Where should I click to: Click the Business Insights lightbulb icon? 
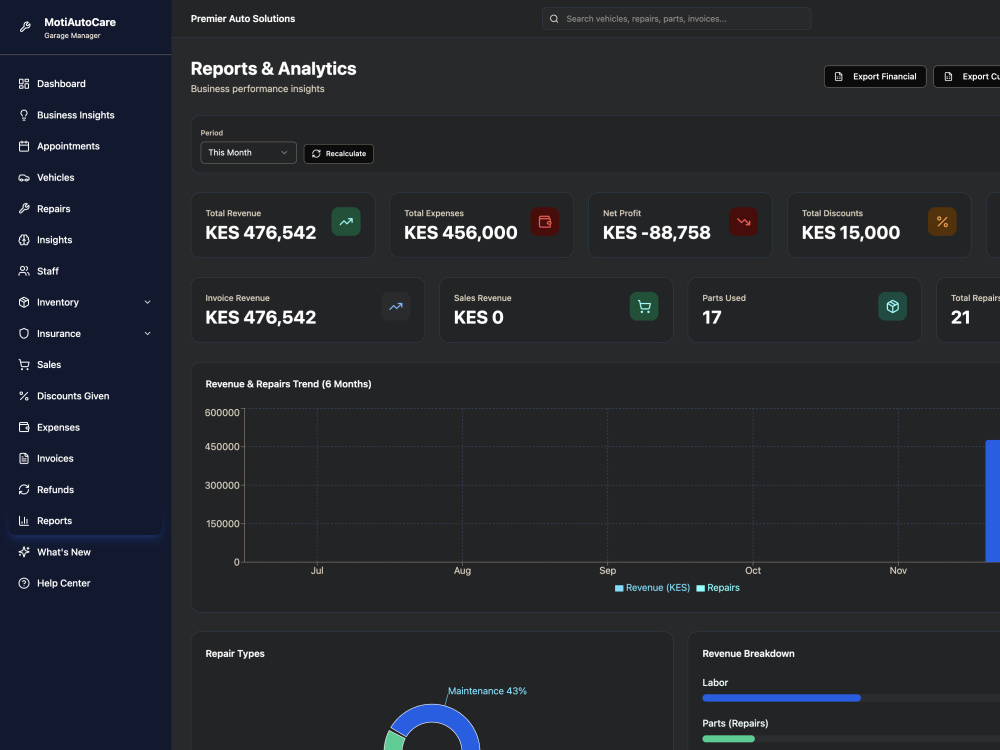click(x=24, y=115)
